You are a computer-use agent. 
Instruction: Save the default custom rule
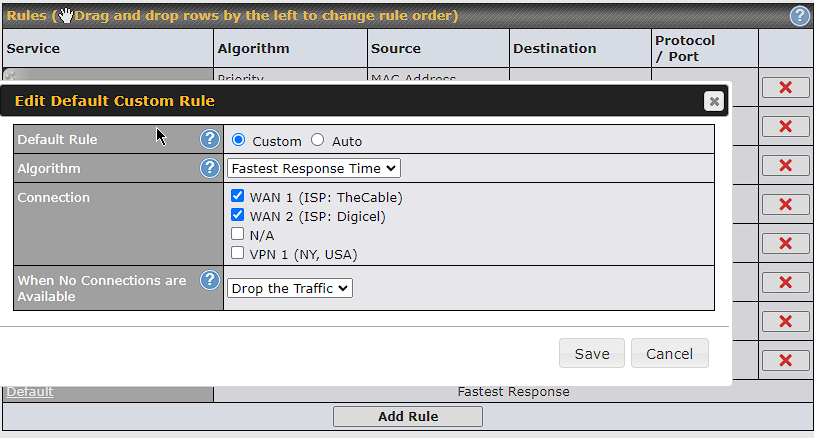(x=592, y=353)
